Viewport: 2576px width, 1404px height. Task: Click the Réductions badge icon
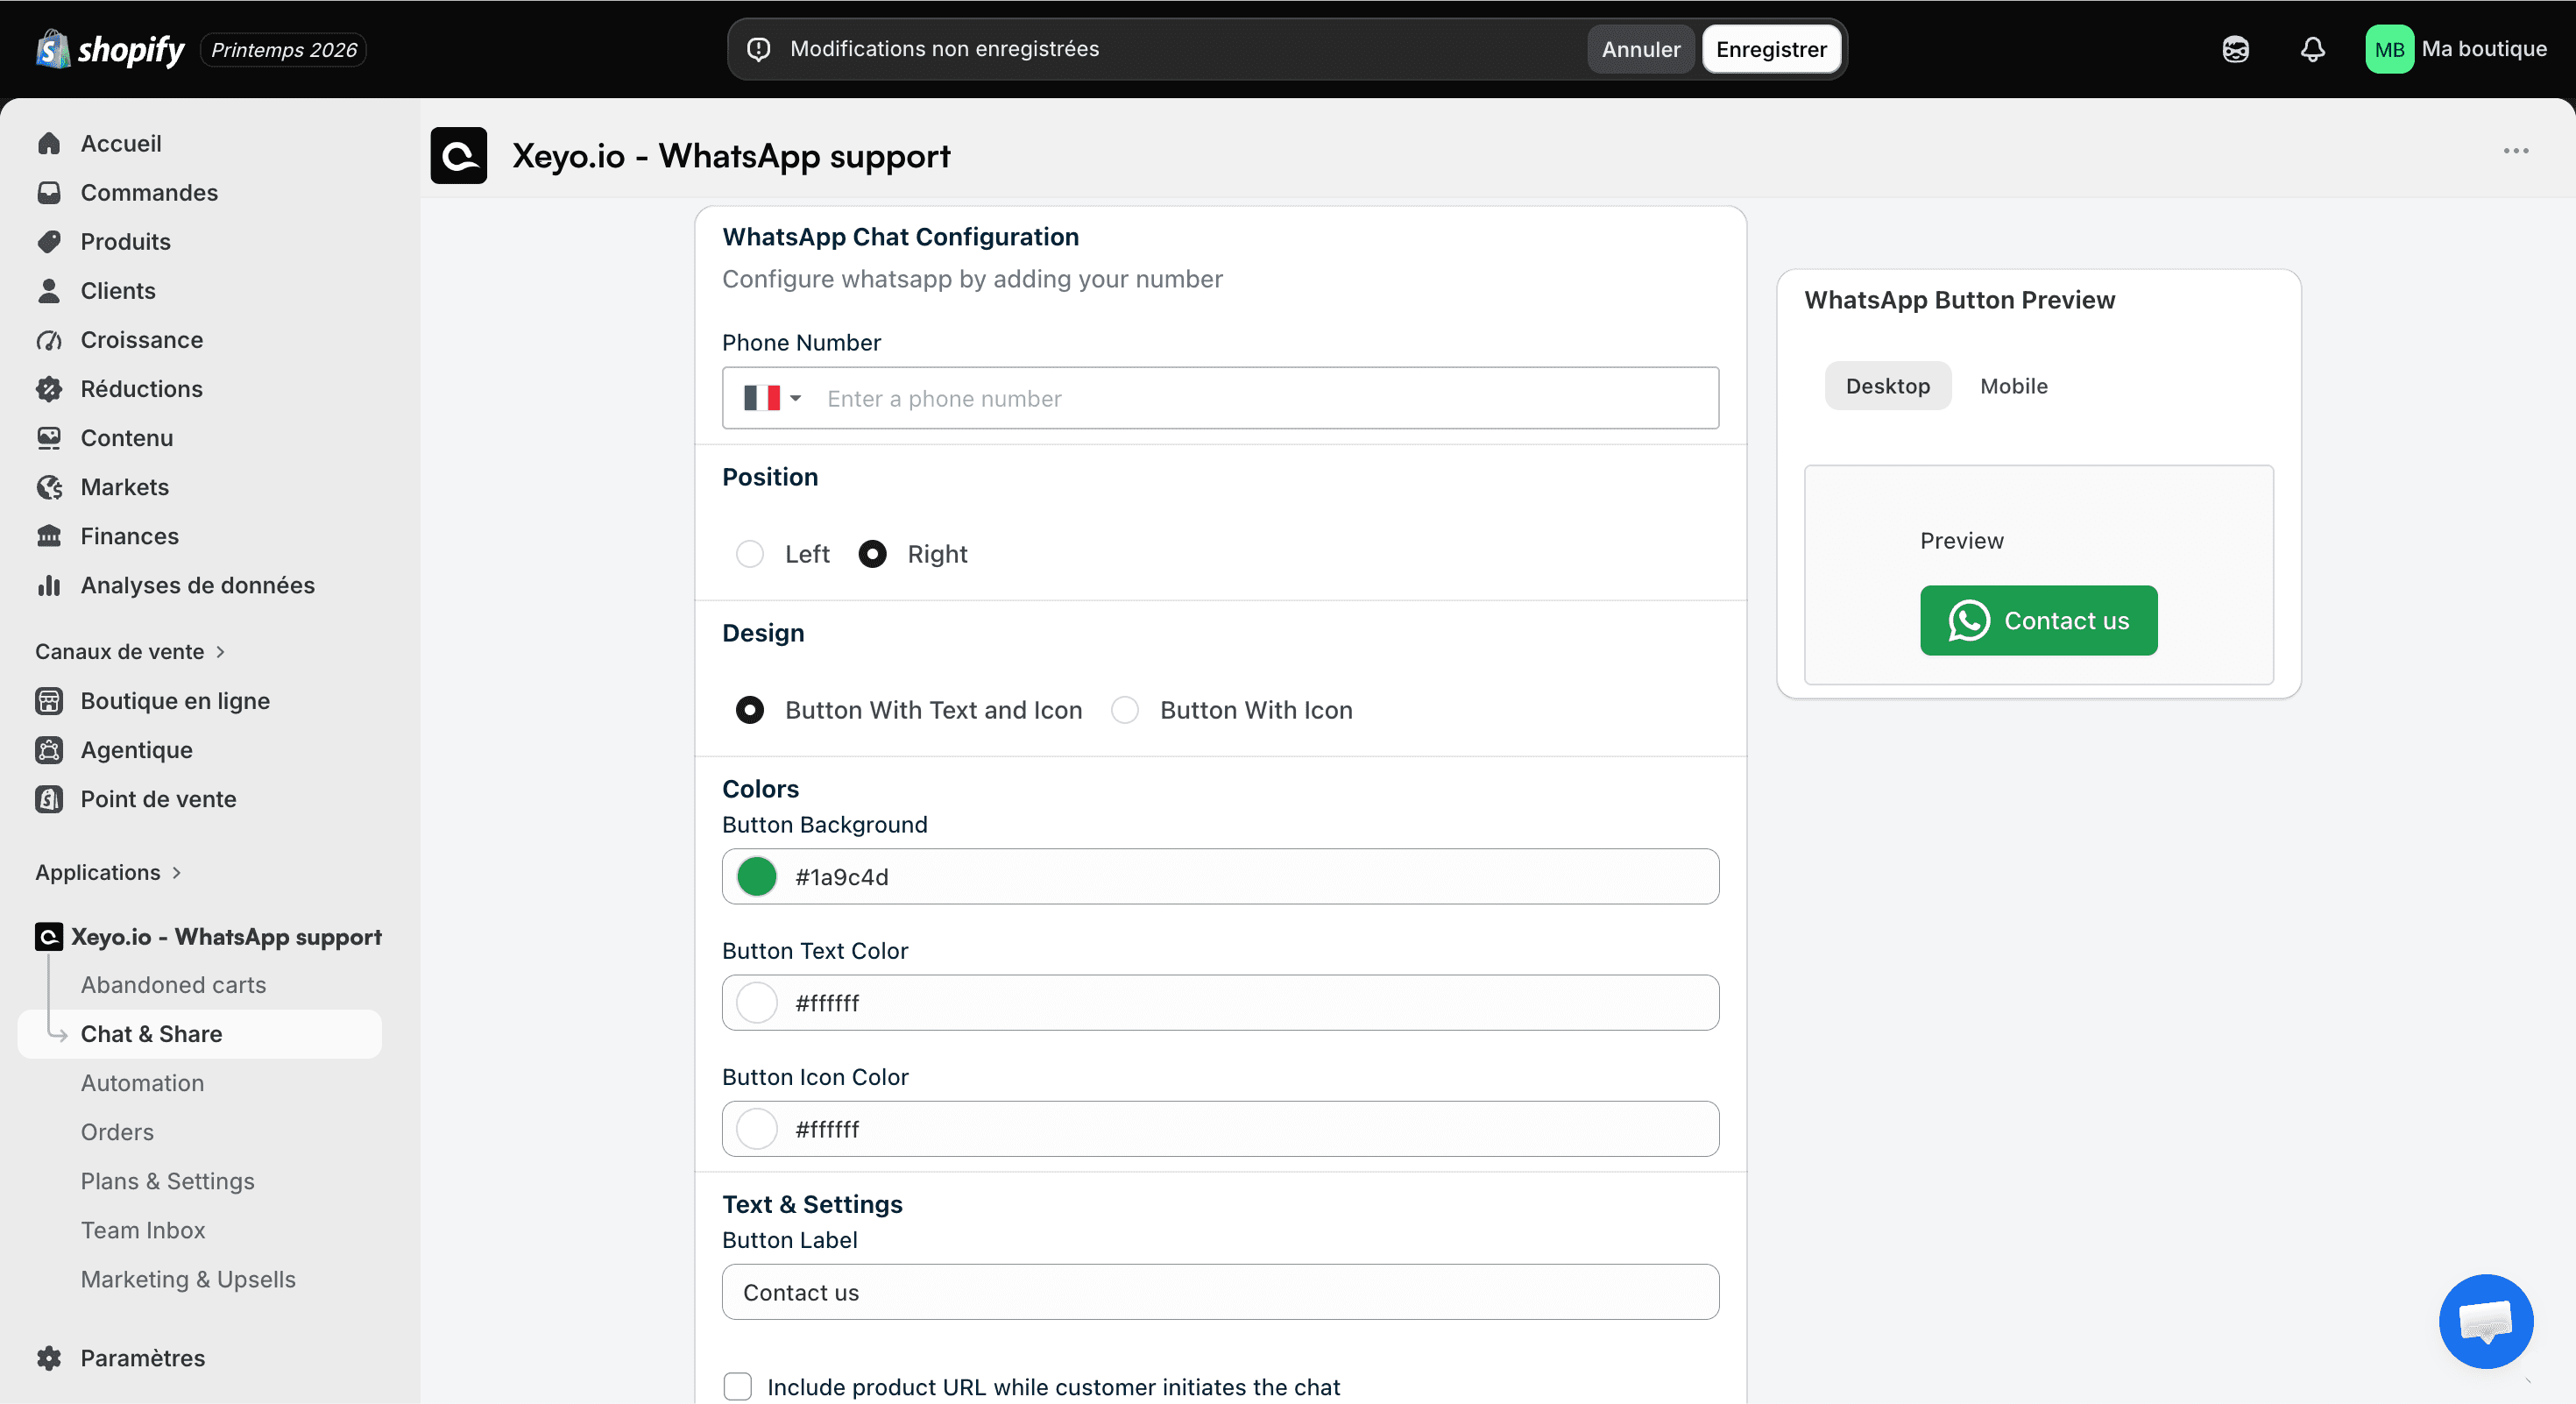coord(49,388)
